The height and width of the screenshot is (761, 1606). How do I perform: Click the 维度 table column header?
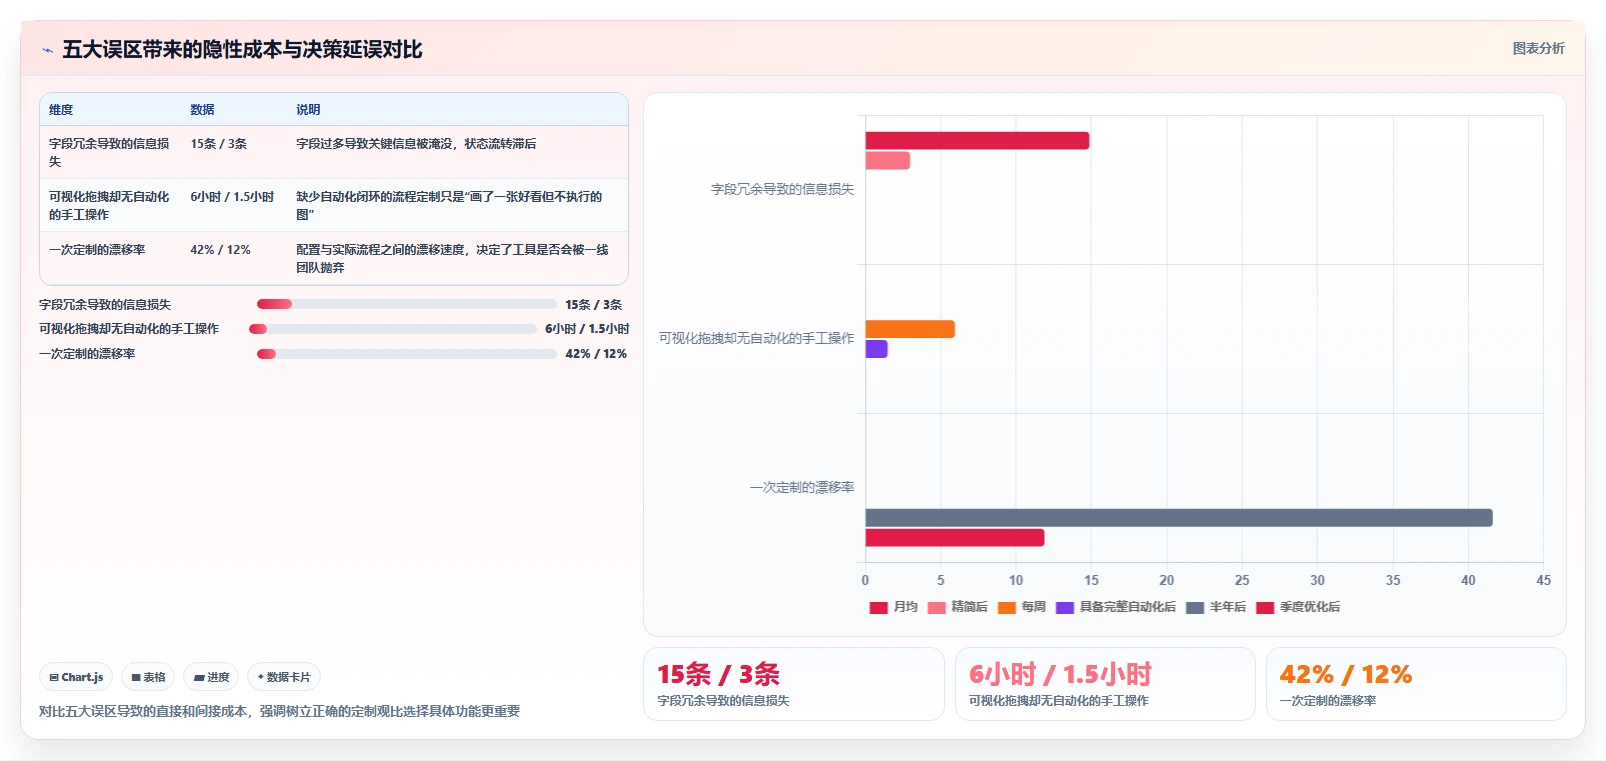point(61,110)
